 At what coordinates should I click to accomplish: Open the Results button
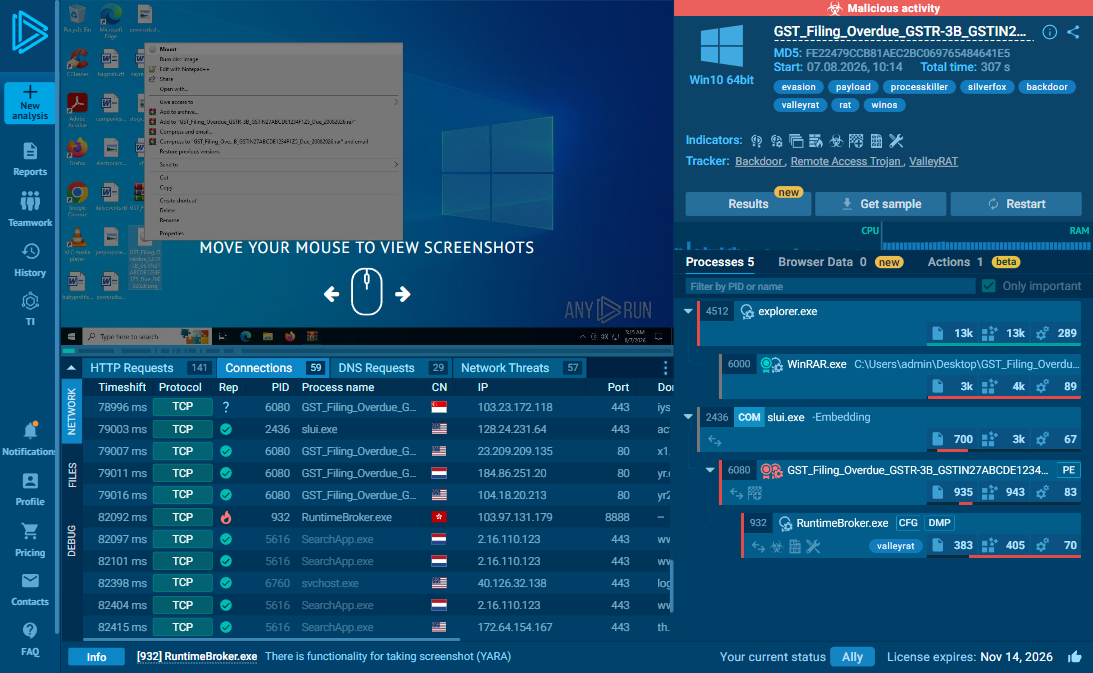[748, 204]
